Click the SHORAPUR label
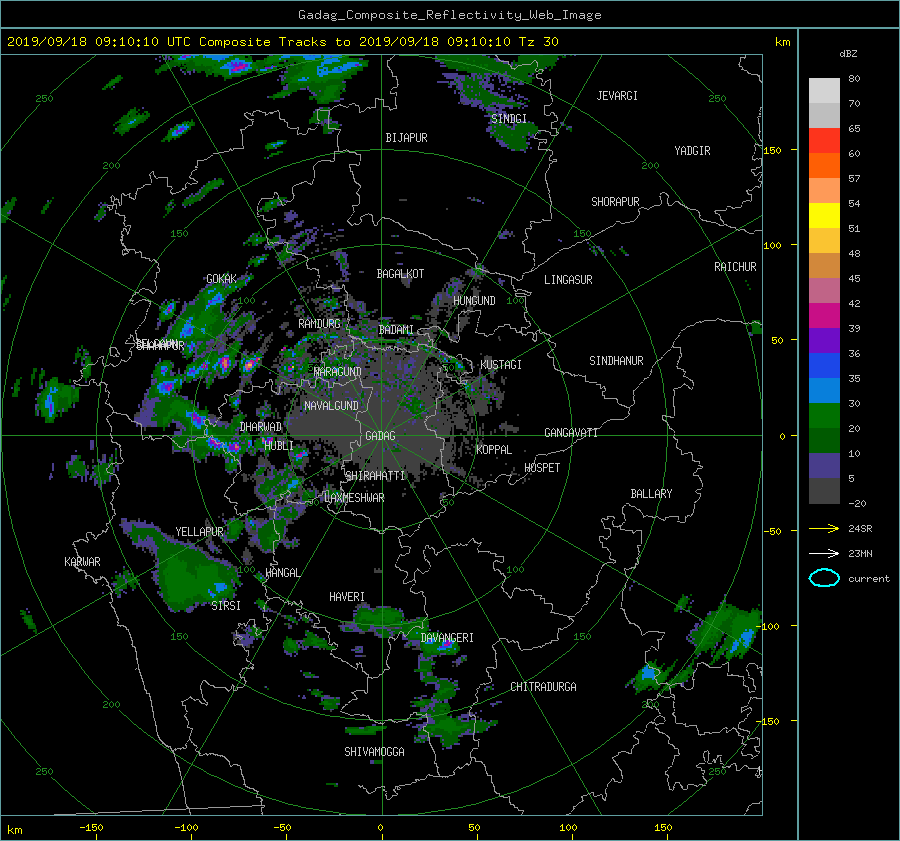The height and width of the screenshot is (841, 900). pos(615,202)
